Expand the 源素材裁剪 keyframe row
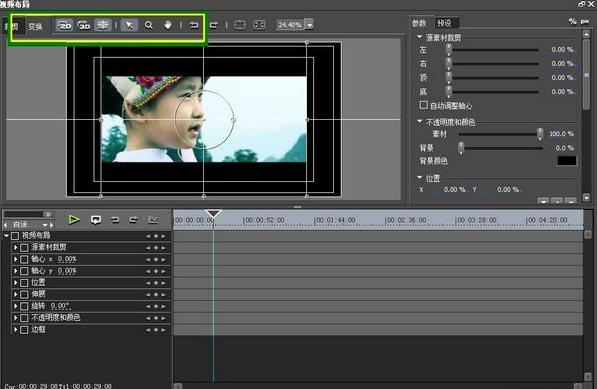The image size is (597, 389). [x=16, y=247]
